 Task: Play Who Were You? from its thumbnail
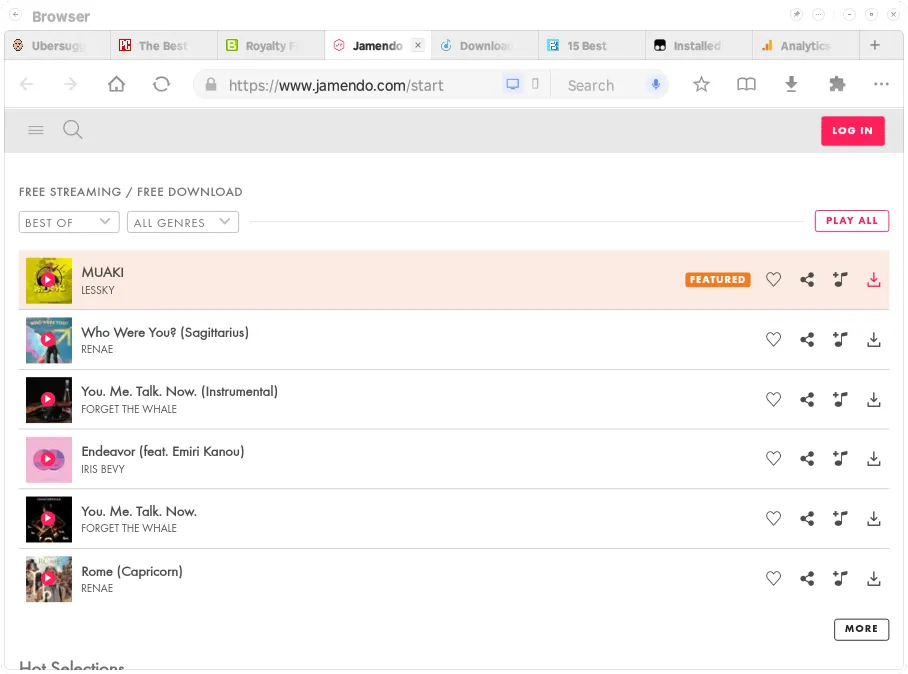[x=49, y=340]
